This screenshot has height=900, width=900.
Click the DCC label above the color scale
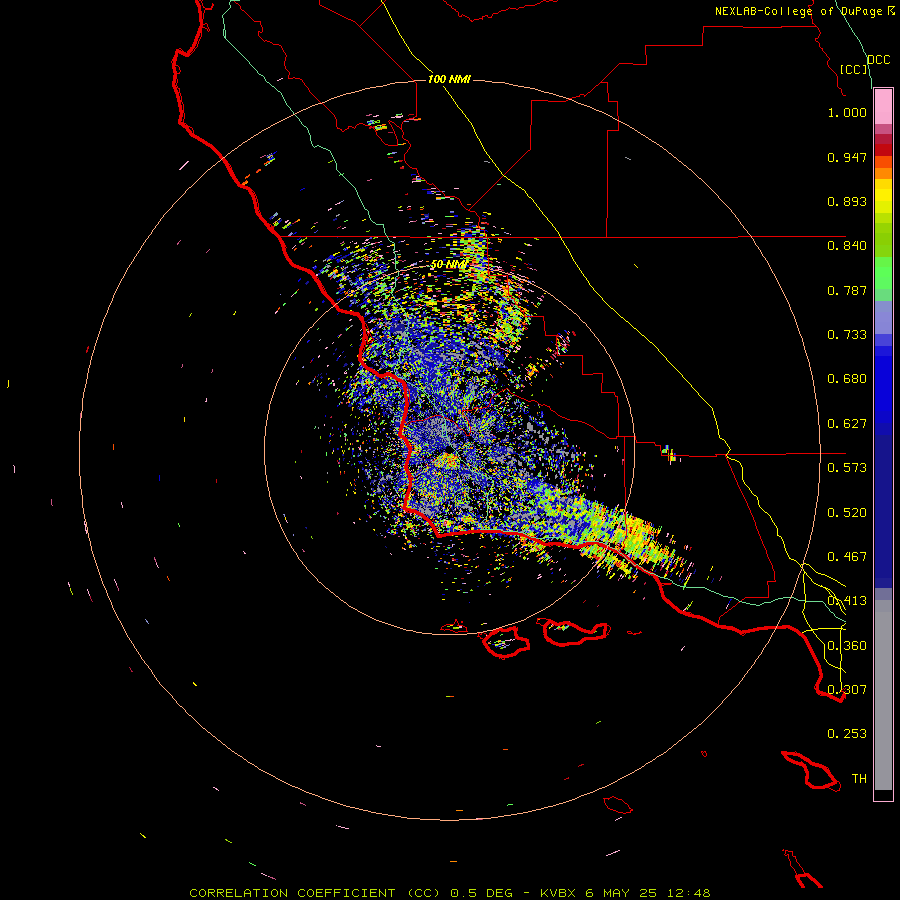pos(878,60)
